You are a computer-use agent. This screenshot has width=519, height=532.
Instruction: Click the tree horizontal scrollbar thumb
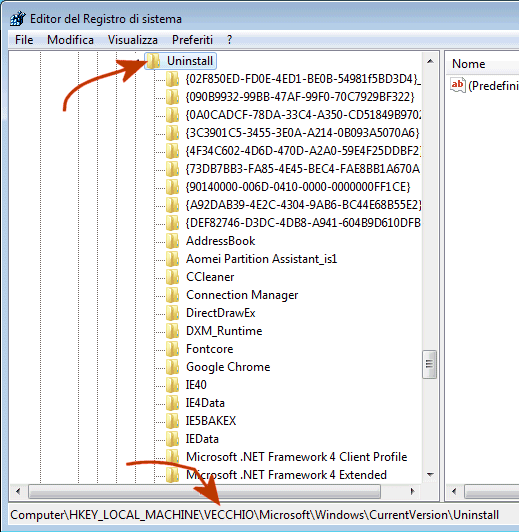pos(205,491)
